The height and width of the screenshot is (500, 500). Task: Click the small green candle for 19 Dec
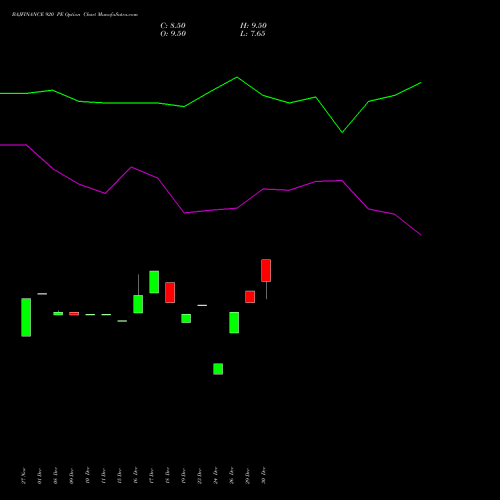point(186,318)
